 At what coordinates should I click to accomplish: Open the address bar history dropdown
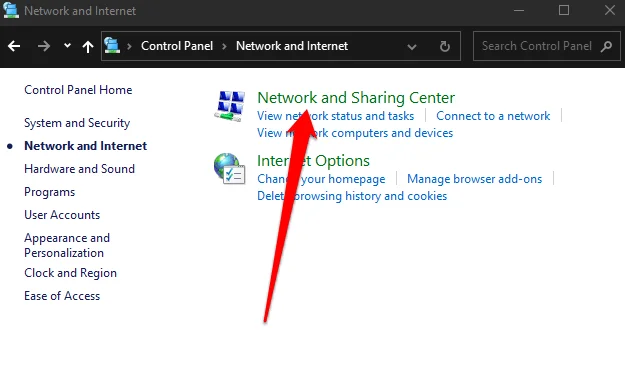(412, 47)
